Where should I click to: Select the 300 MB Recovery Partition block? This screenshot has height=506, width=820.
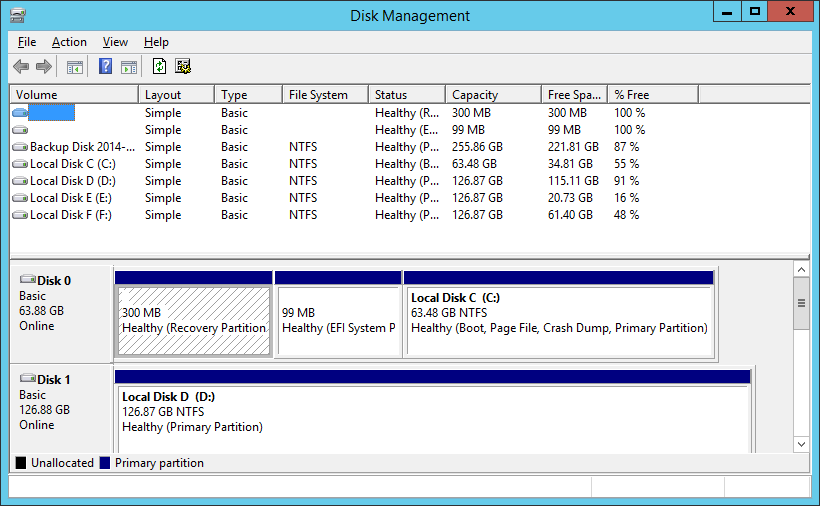click(x=194, y=320)
